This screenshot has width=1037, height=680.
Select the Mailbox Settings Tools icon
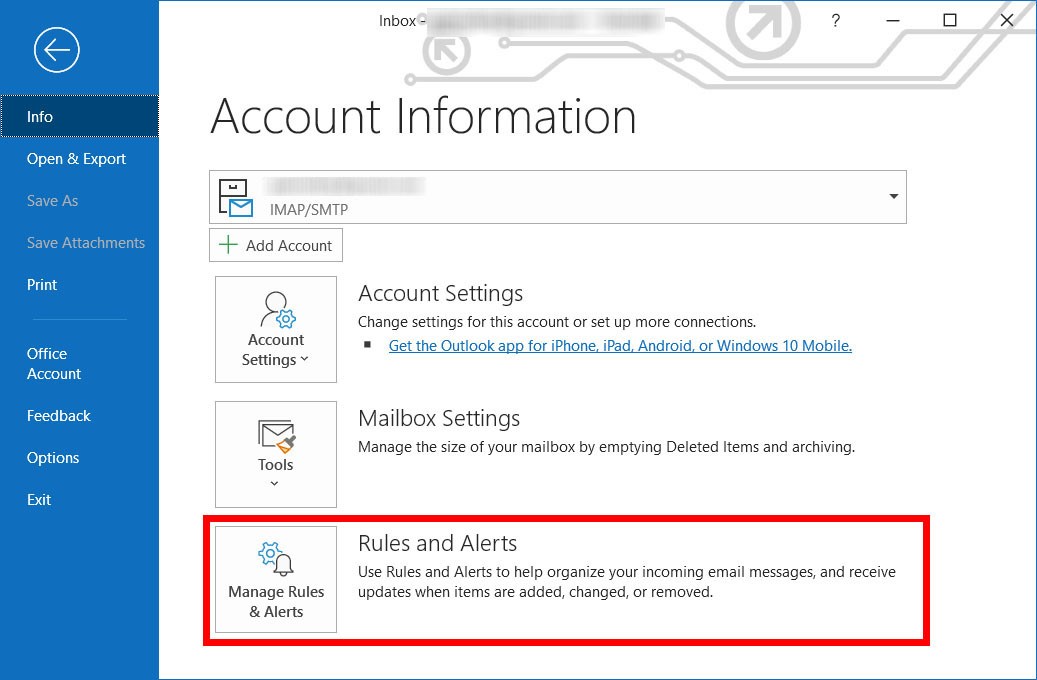point(275,436)
